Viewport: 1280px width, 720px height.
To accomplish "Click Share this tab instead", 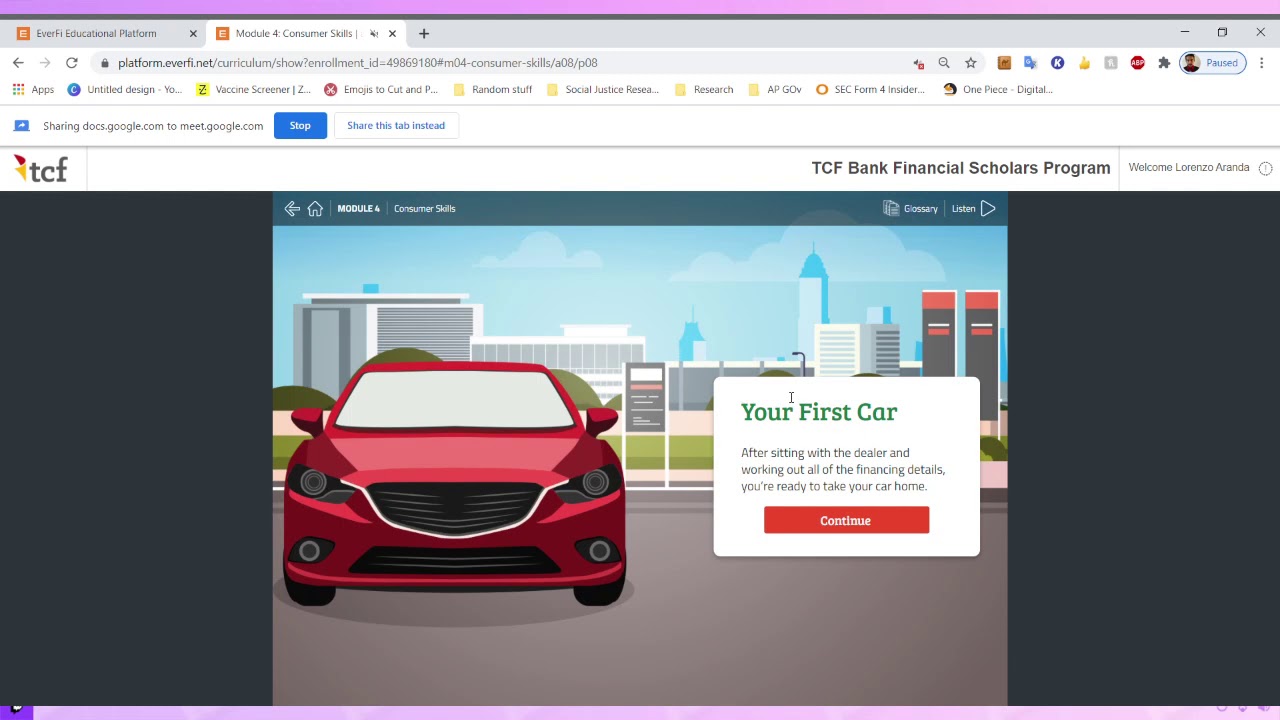I will pyautogui.click(x=396, y=125).
